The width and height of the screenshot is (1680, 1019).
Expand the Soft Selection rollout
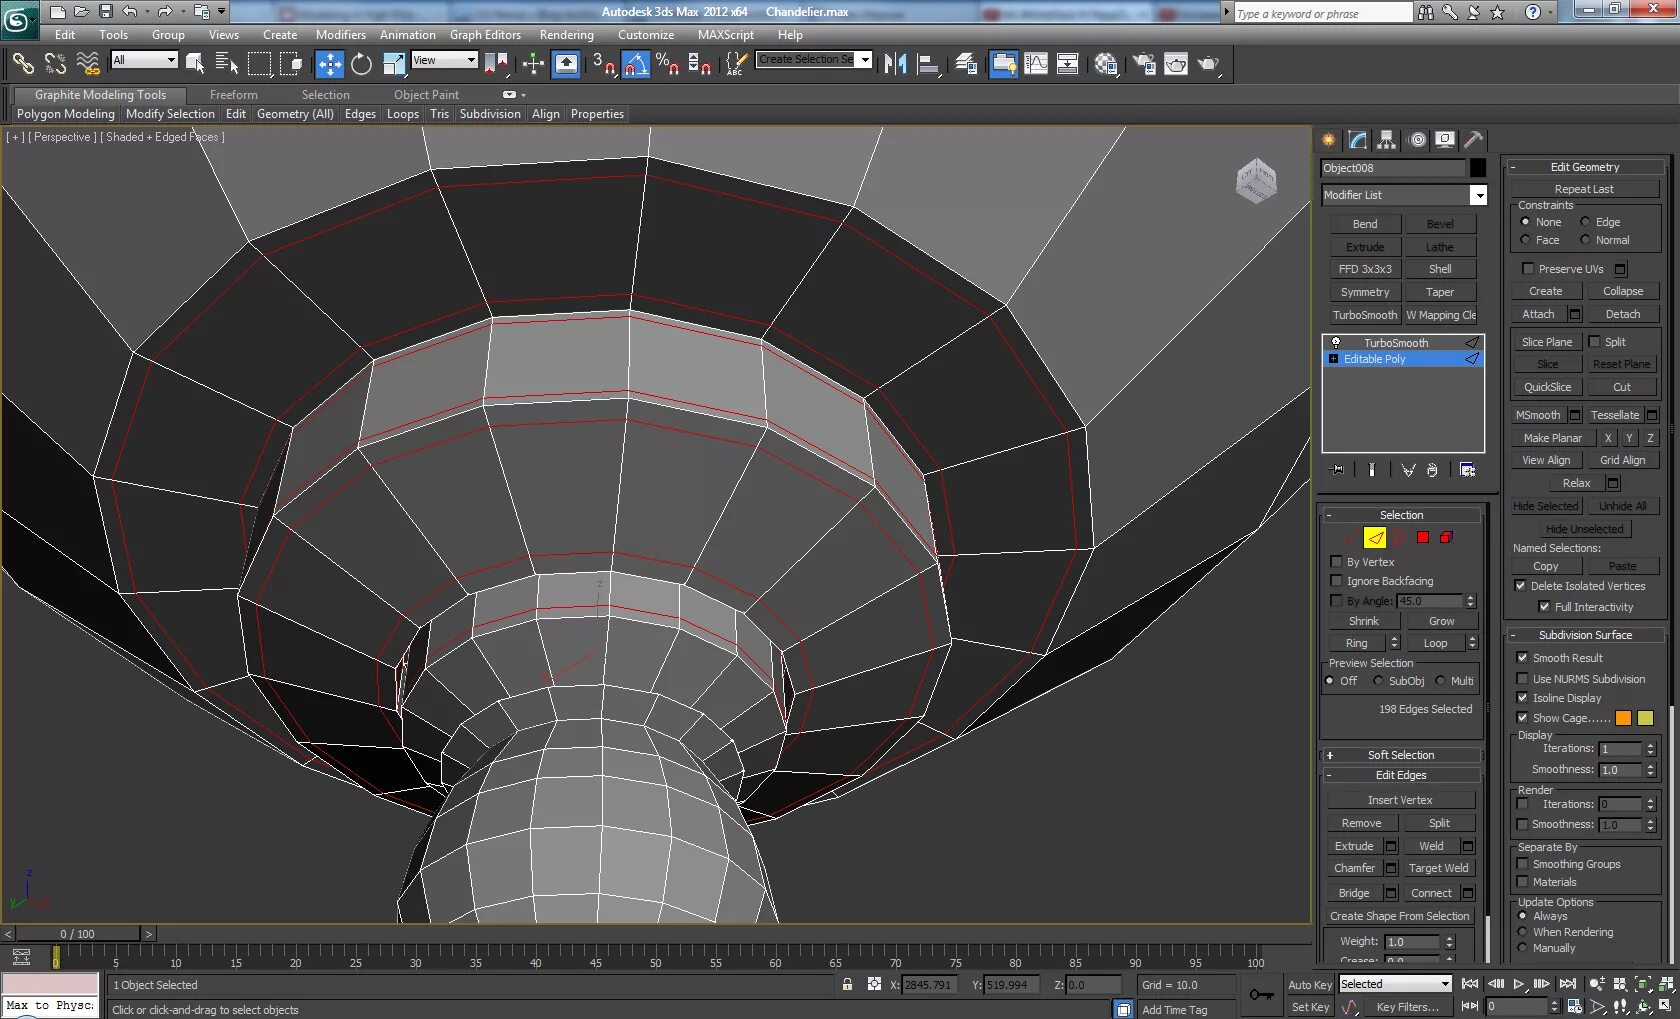click(1400, 755)
